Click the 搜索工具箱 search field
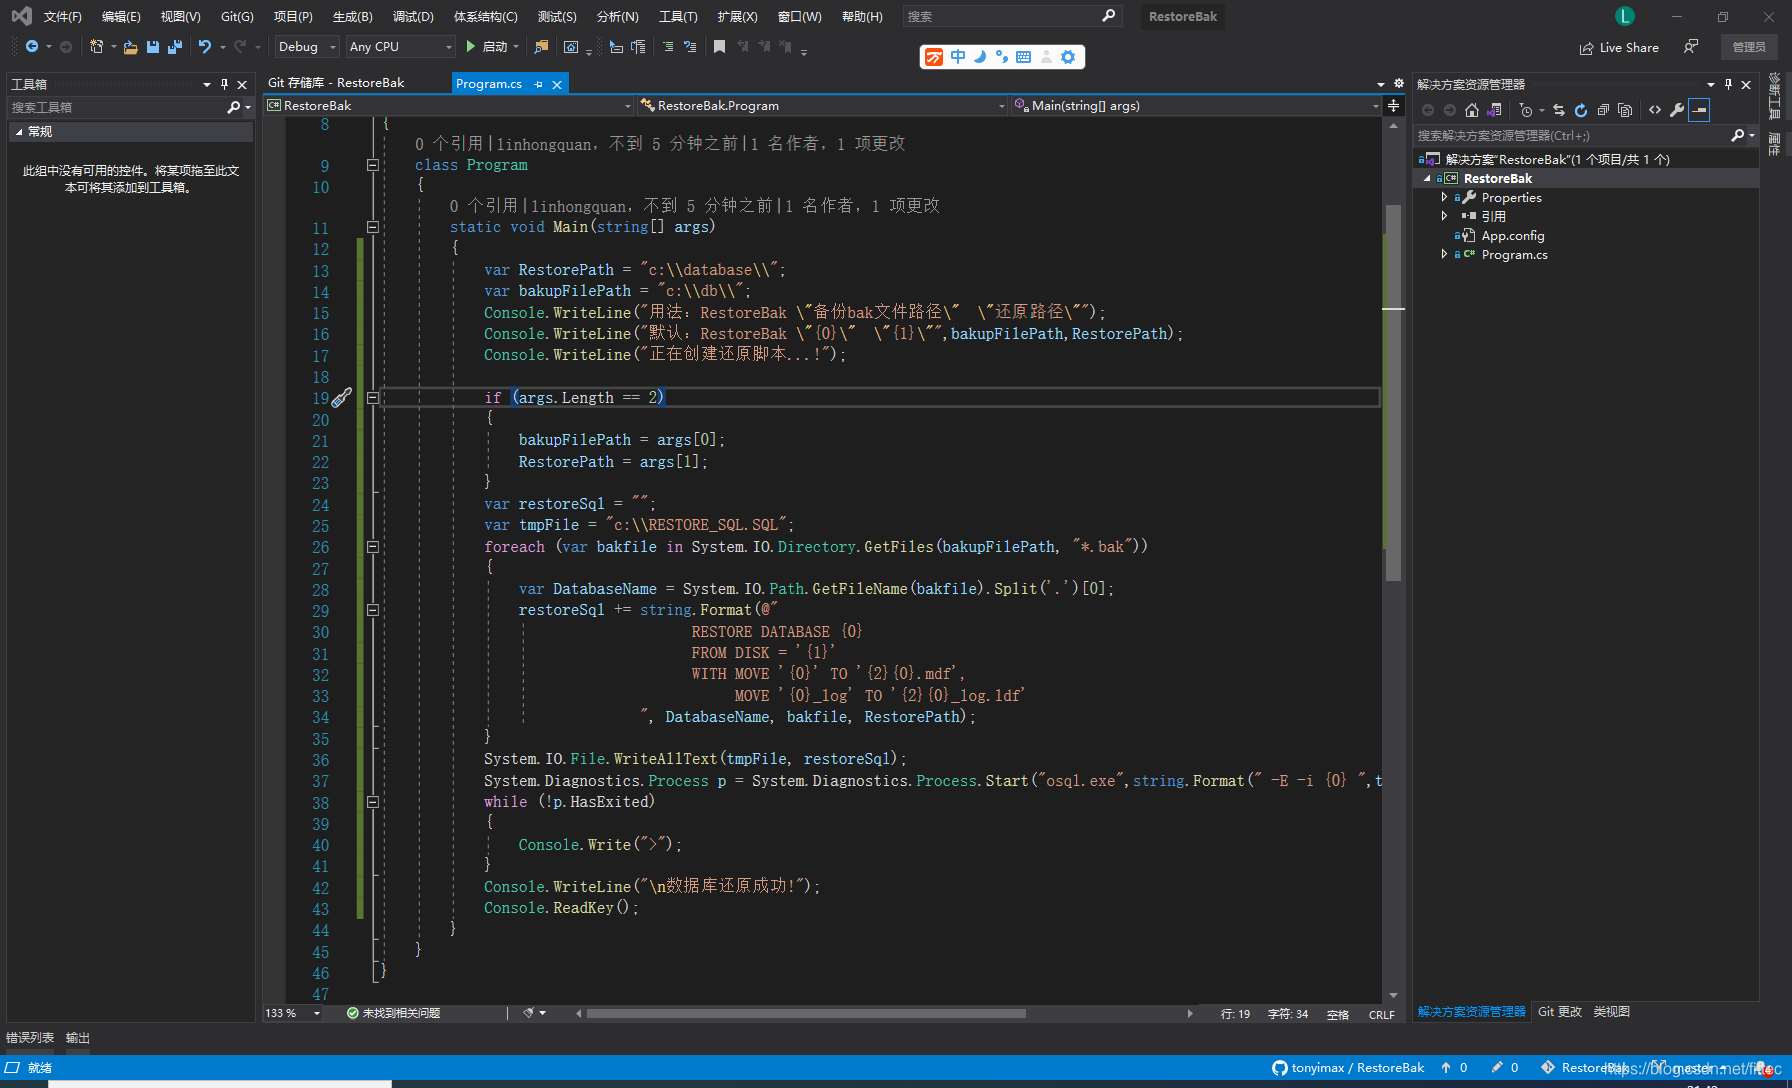This screenshot has height=1088, width=1792. coord(118,107)
